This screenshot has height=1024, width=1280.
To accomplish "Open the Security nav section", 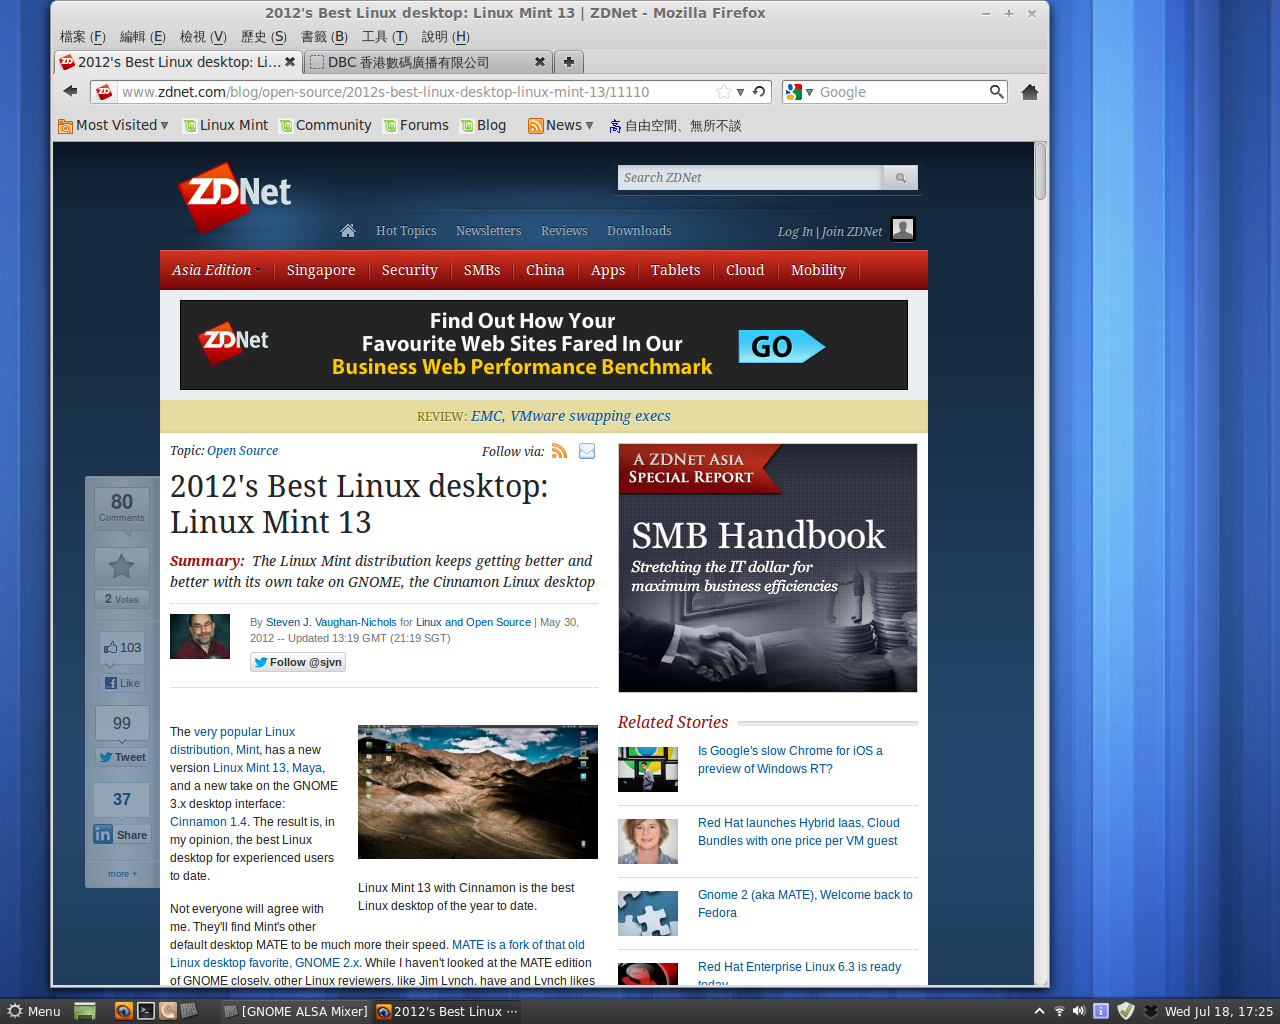I will [x=409, y=270].
